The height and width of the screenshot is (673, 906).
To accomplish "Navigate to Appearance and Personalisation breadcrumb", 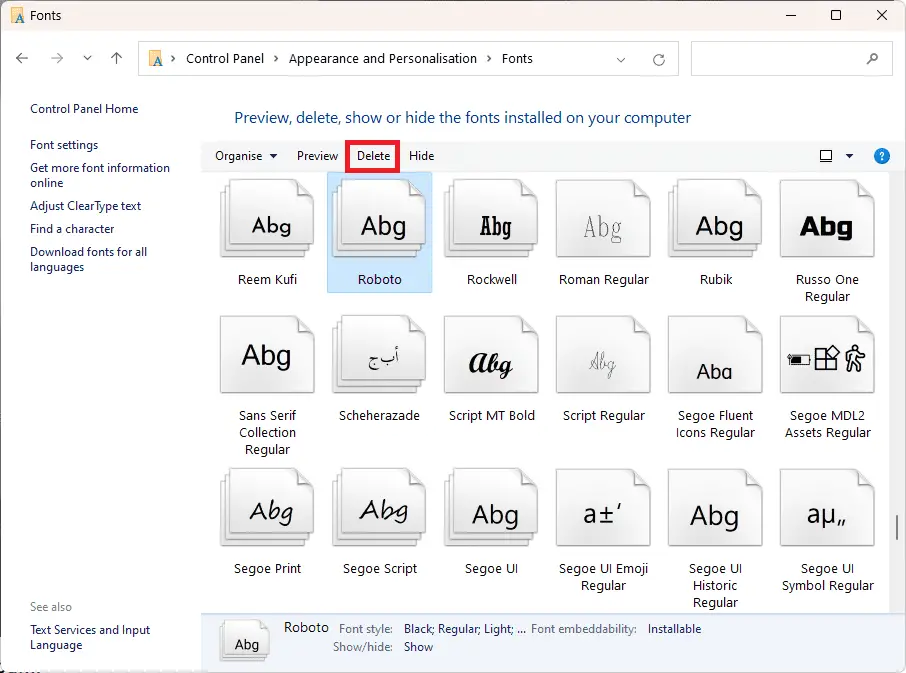I will click(383, 58).
